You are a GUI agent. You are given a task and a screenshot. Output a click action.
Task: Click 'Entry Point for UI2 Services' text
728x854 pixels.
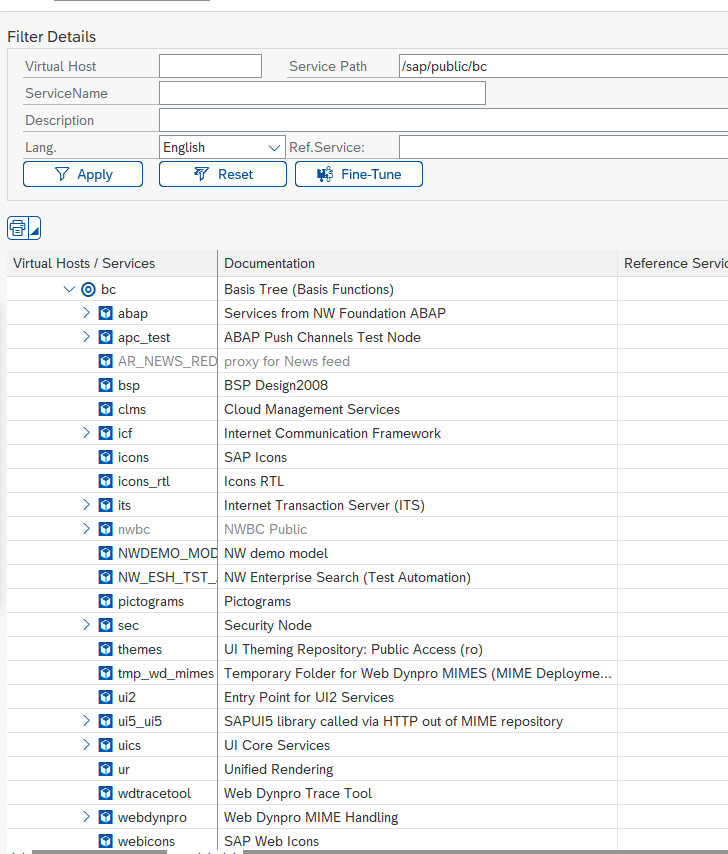(x=309, y=697)
